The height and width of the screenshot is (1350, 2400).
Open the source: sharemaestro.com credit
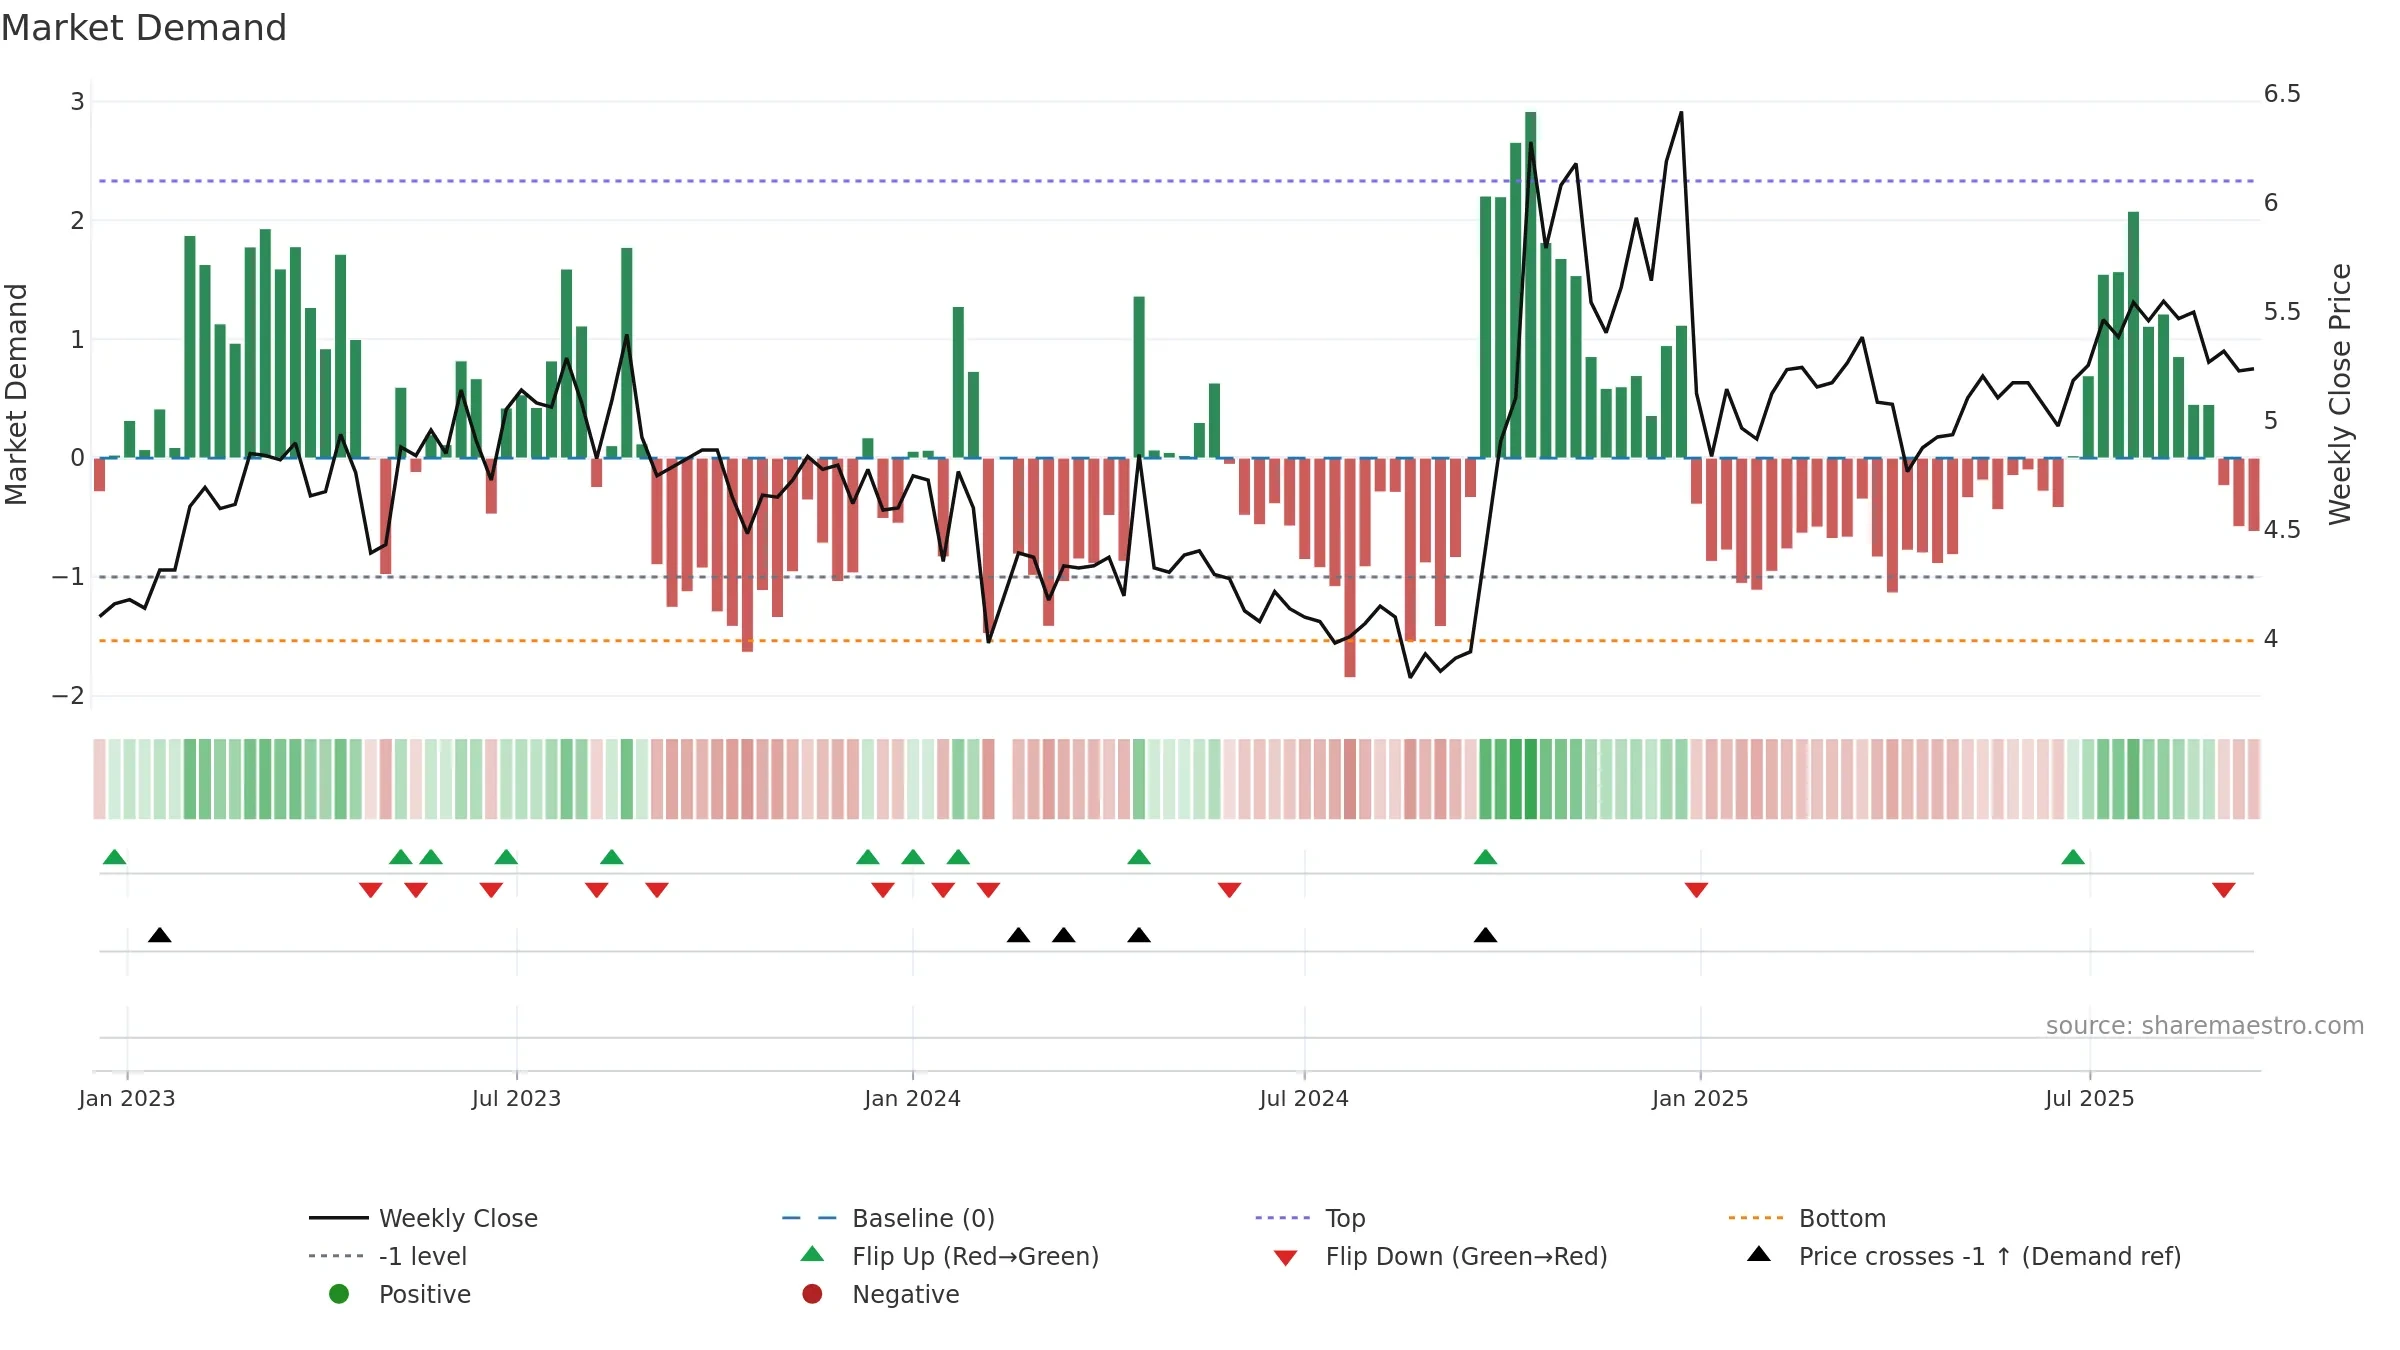(x=2205, y=1026)
